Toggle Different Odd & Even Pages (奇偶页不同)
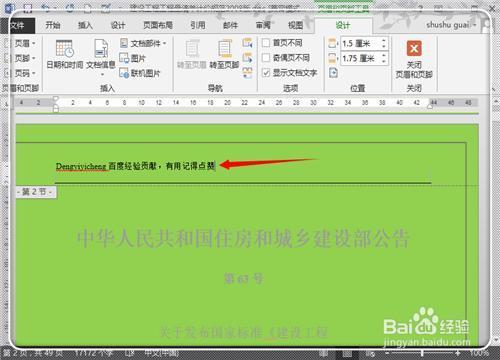Screen dimensions: 500x360 (x=266, y=58)
